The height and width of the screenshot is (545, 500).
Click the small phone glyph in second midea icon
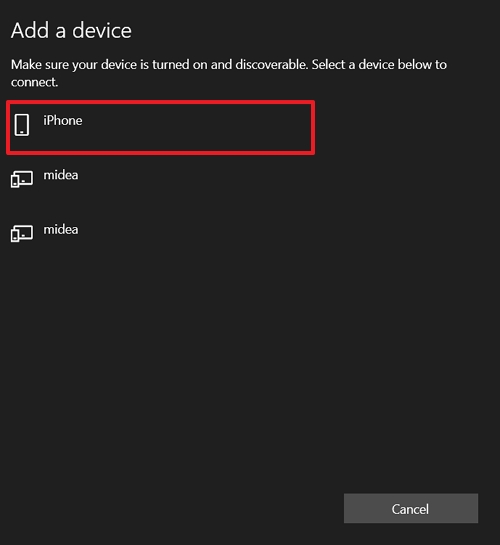[15, 236]
